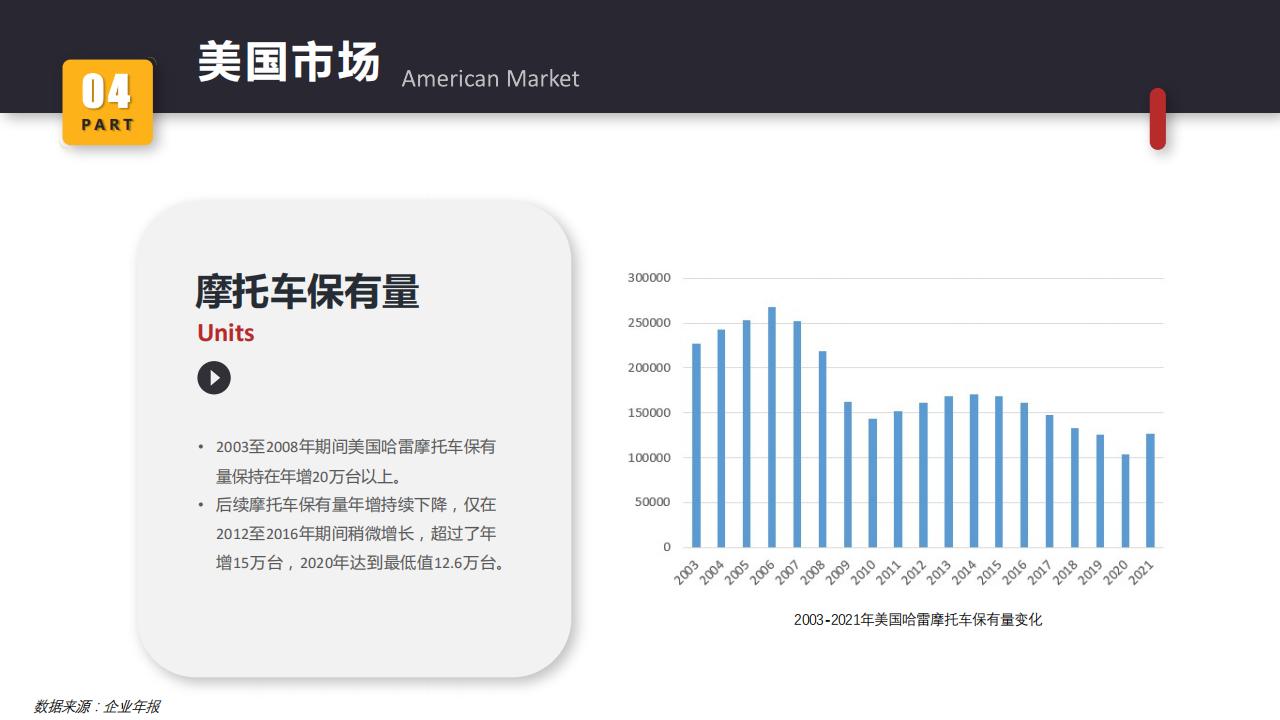Click the 2021 bar in the chart
This screenshot has height=720, width=1280.
(1150, 490)
